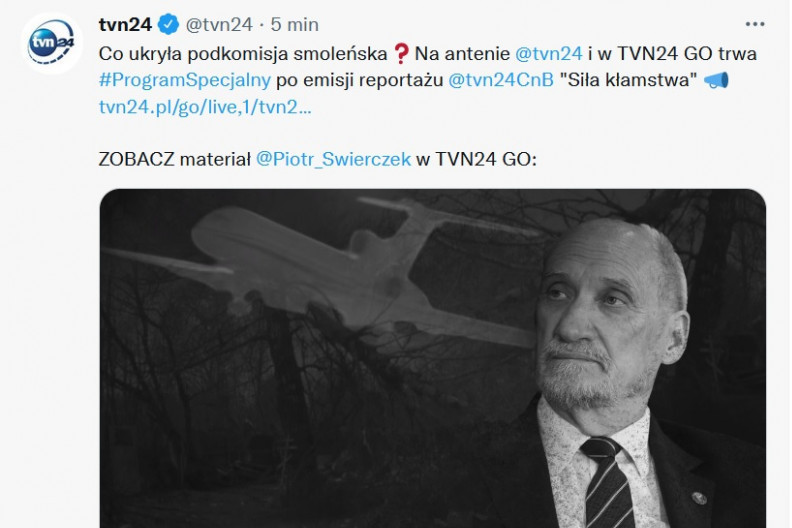Open the tvn24 display name in tweet header
This screenshot has height=528, width=792.
tap(125, 24)
